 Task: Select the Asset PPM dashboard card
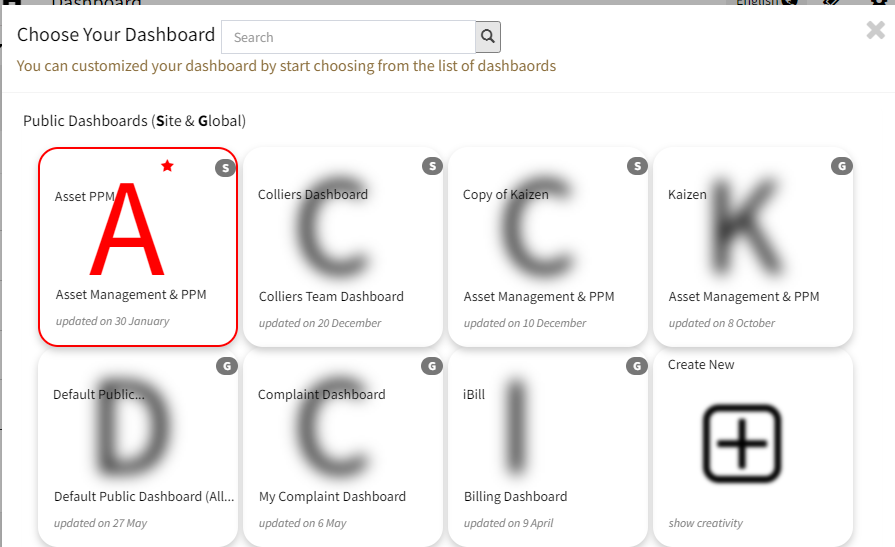pyautogui.click(x=137, y=246)
